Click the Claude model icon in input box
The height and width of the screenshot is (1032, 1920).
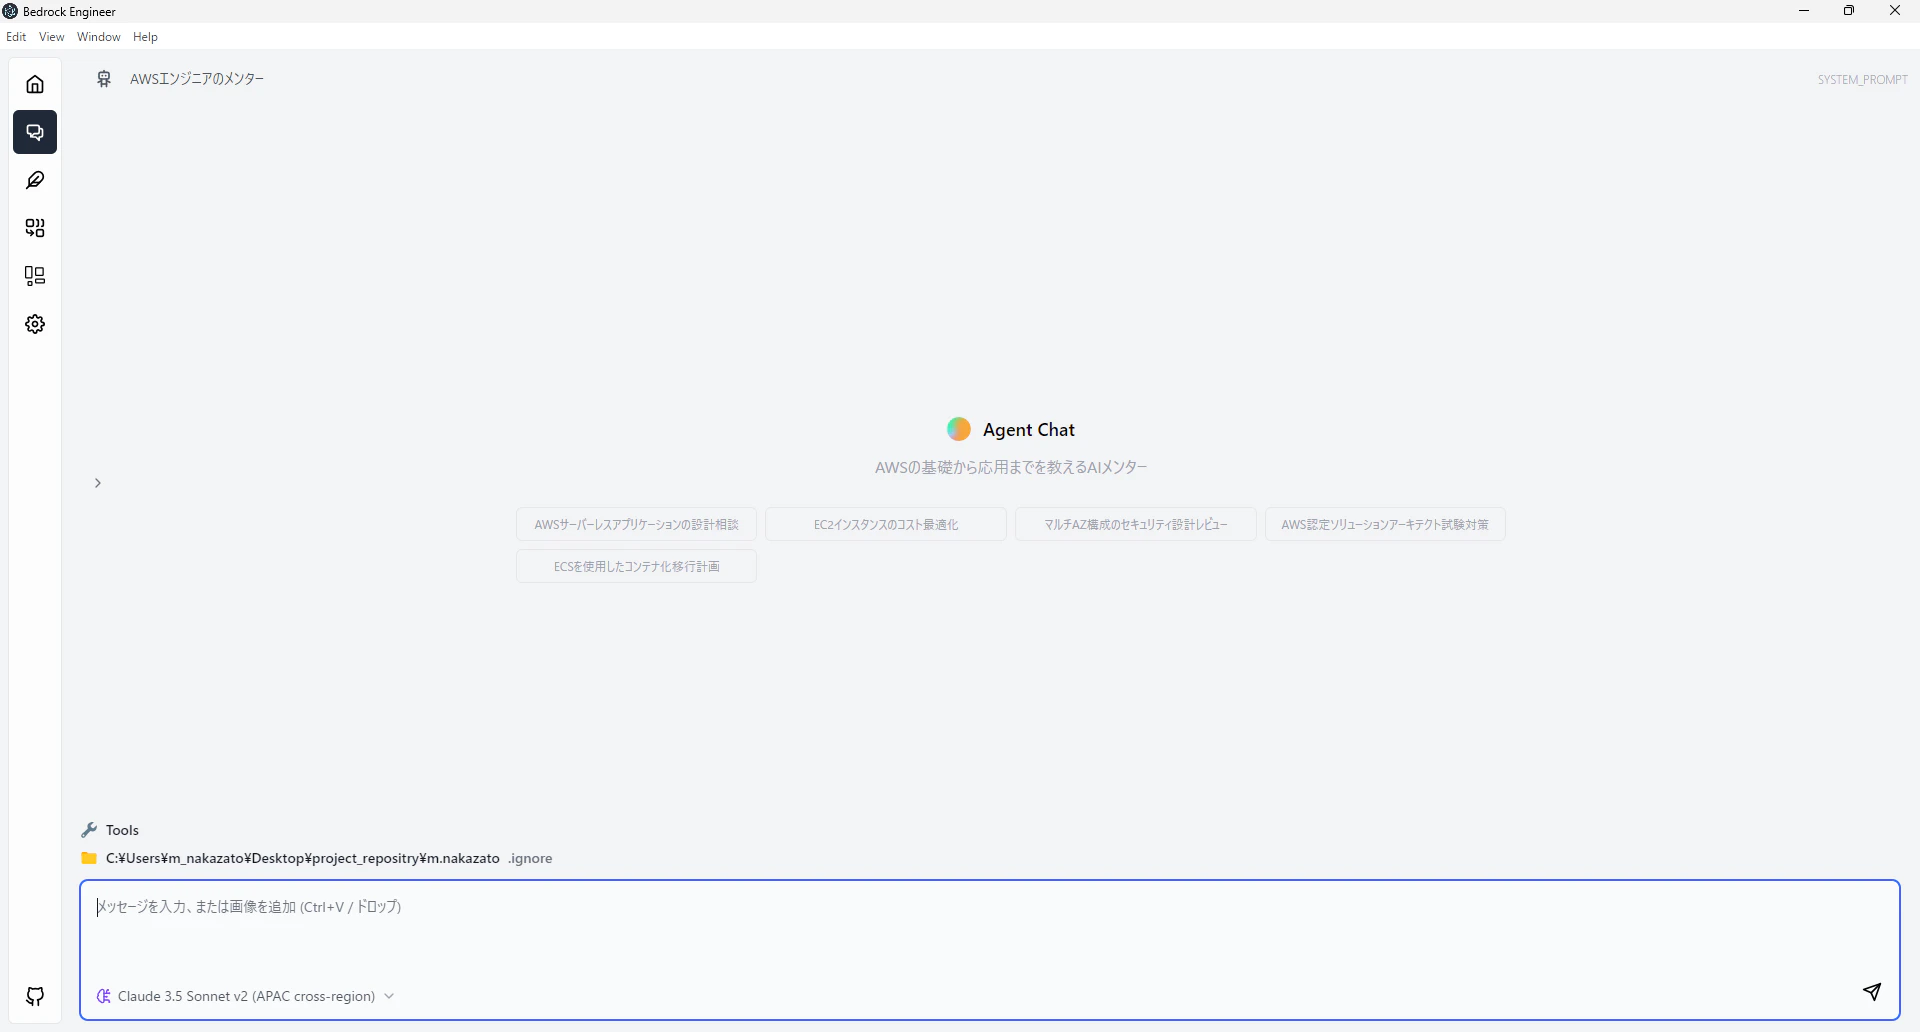pos(104,996)
